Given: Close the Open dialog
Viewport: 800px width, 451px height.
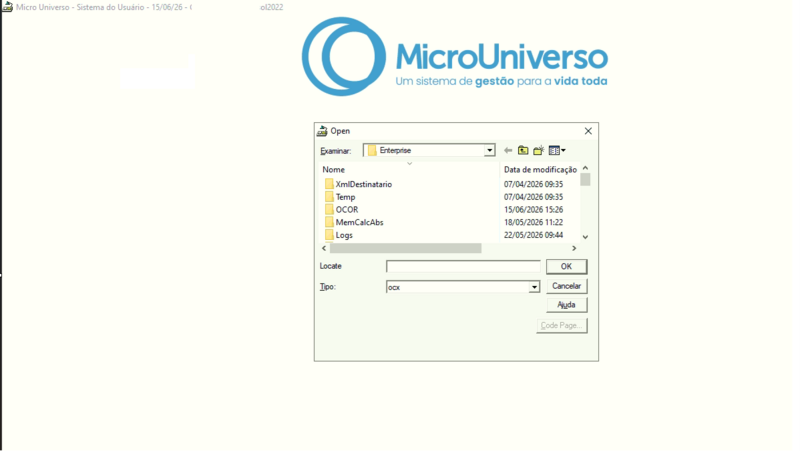Looking at the screenshot, I should [x=588, y=131].
